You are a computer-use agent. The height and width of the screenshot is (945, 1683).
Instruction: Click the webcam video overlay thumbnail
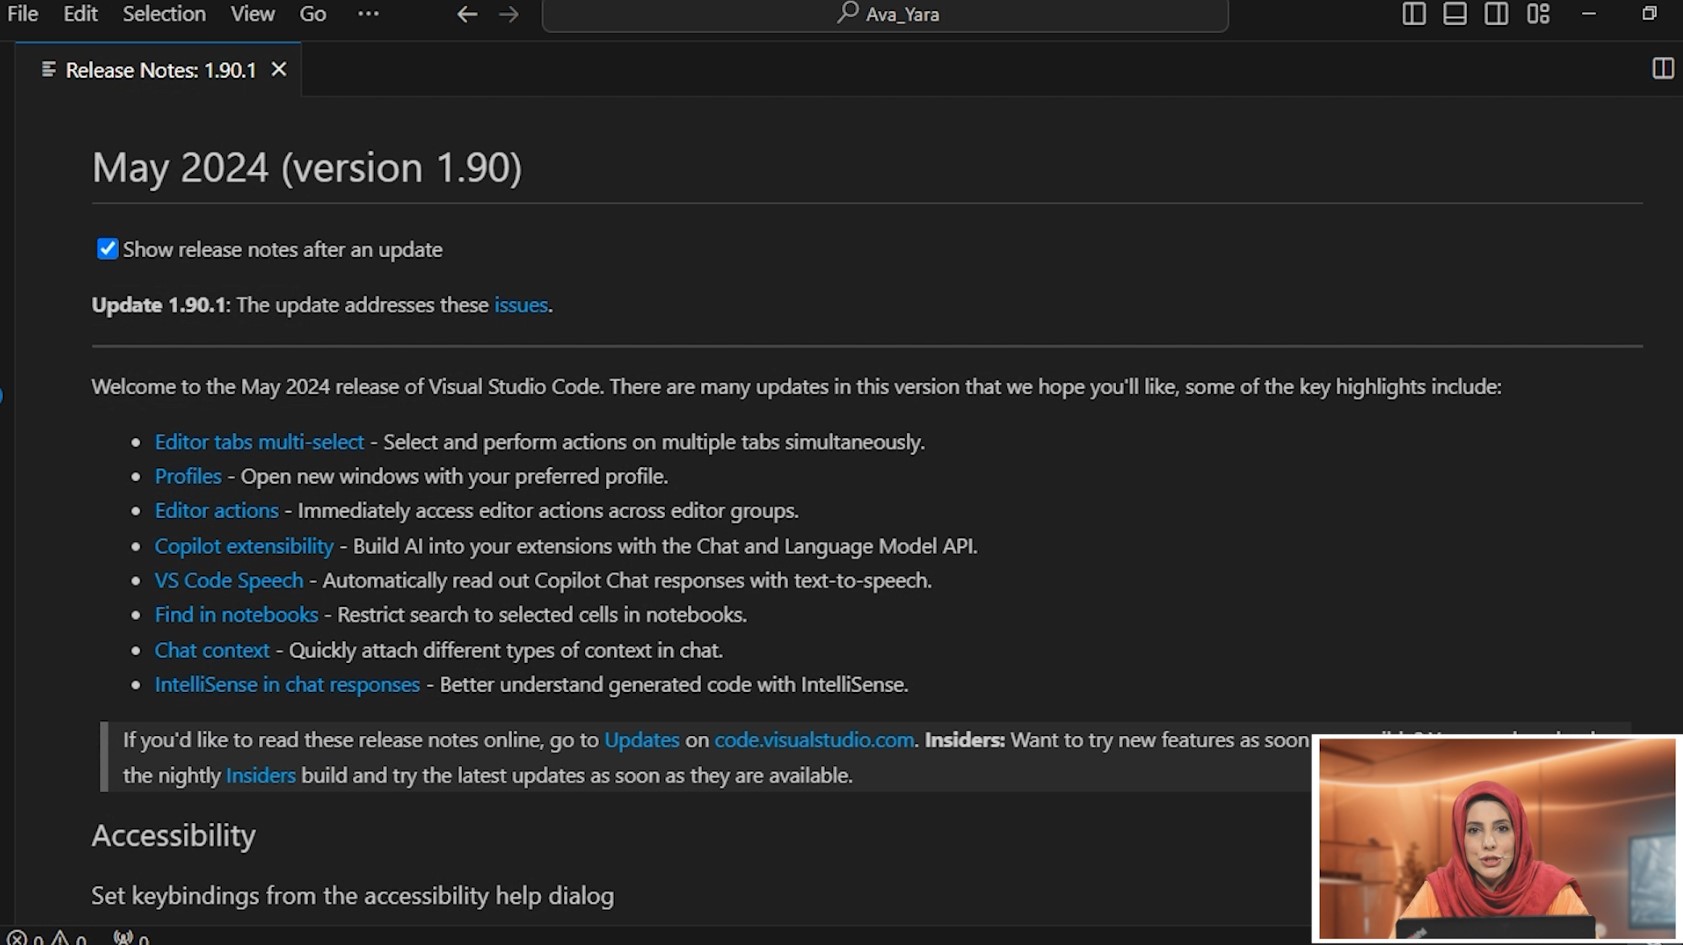click(x=1497, y=838)
